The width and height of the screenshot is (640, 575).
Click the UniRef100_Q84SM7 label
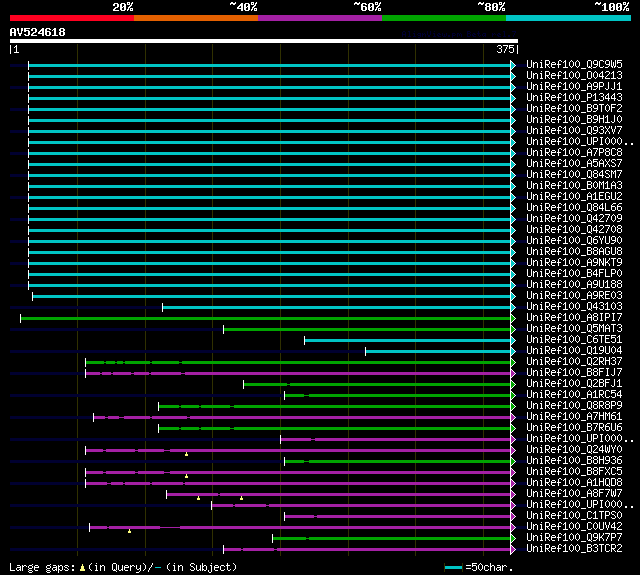574,175
